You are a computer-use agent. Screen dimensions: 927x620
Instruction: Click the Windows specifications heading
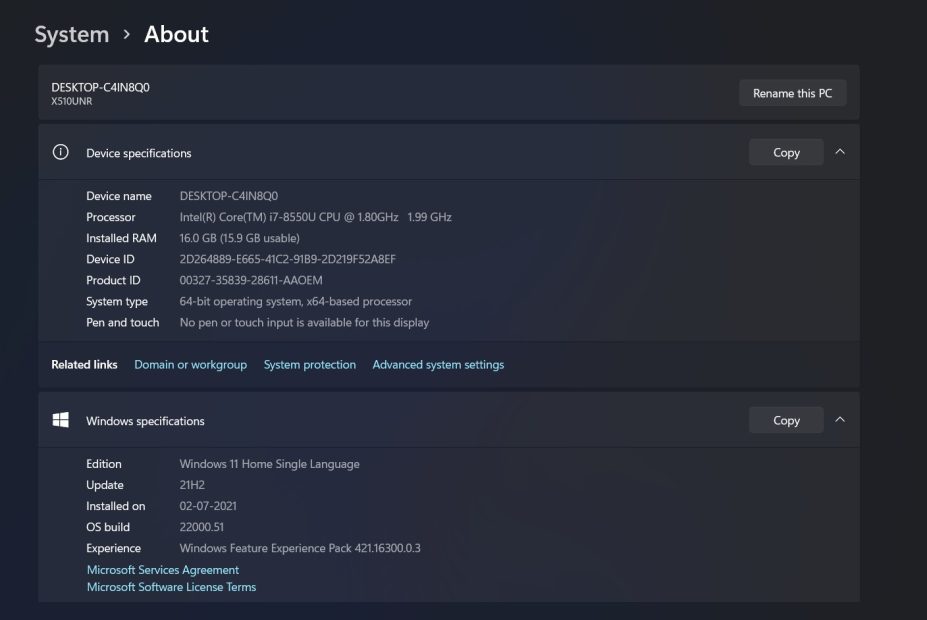click(145, 421)
